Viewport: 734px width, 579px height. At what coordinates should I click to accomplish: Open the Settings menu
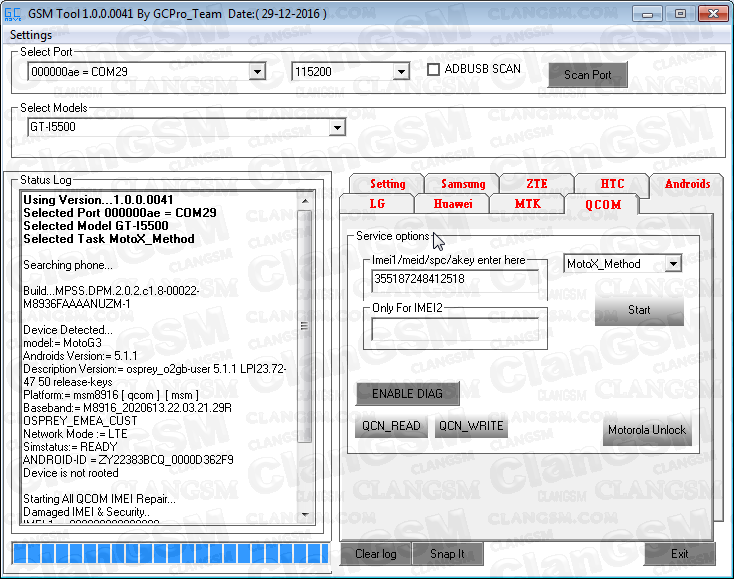coord(31,35)
